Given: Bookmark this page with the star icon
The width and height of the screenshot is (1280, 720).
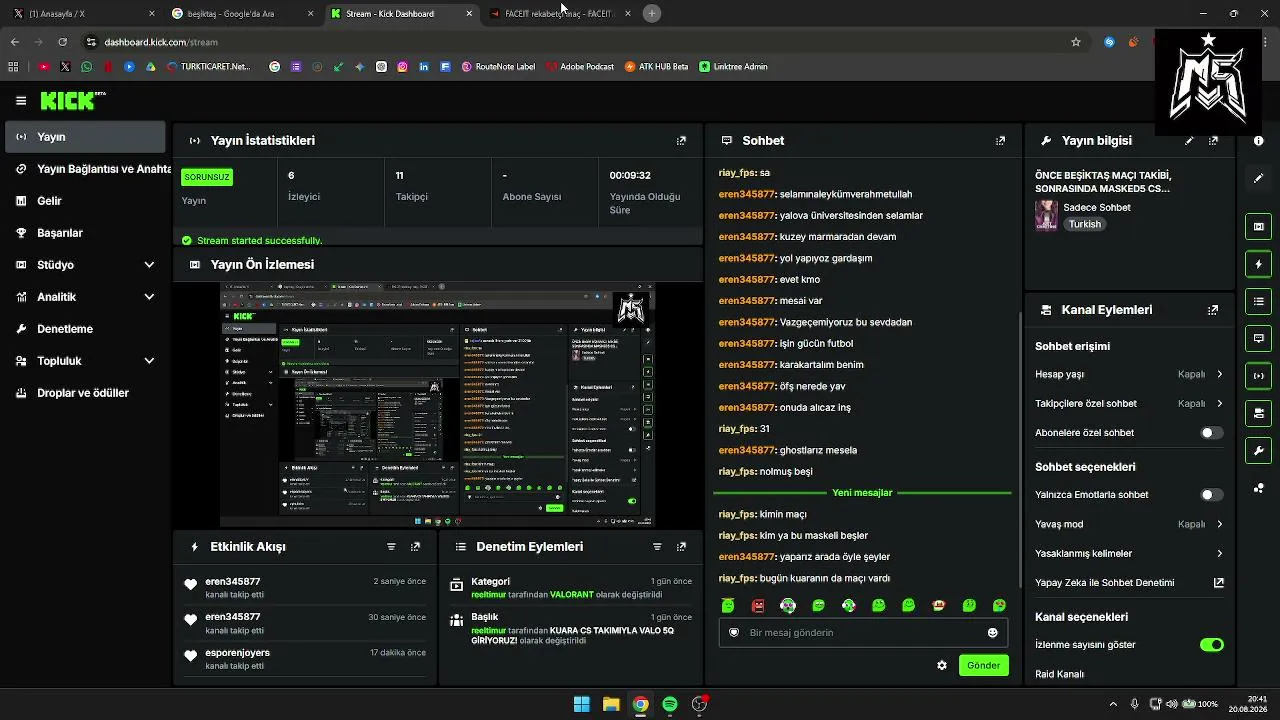Looking at the screenshot, I should click(1076, 42).
